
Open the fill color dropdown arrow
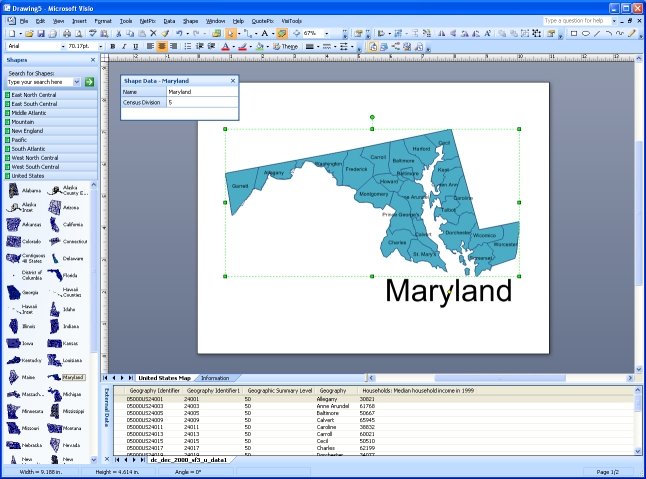pyautogui.click(x=267, y=47)
